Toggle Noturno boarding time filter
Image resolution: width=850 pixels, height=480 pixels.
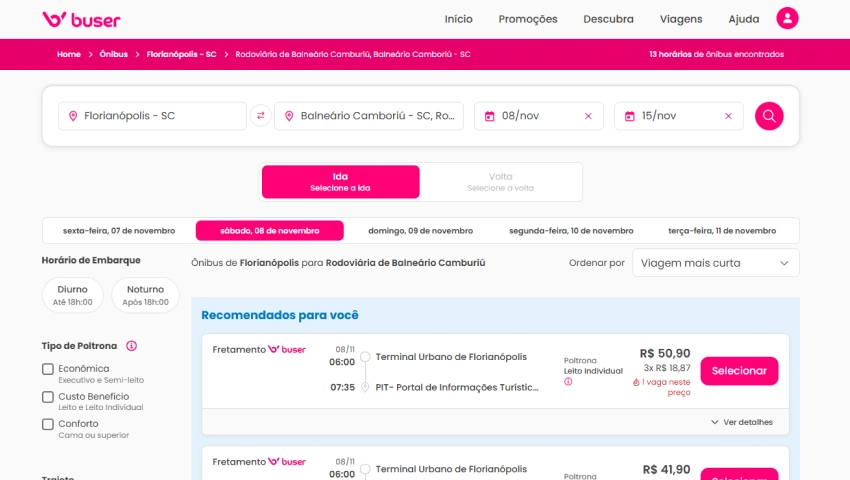[x=145, y=295]
